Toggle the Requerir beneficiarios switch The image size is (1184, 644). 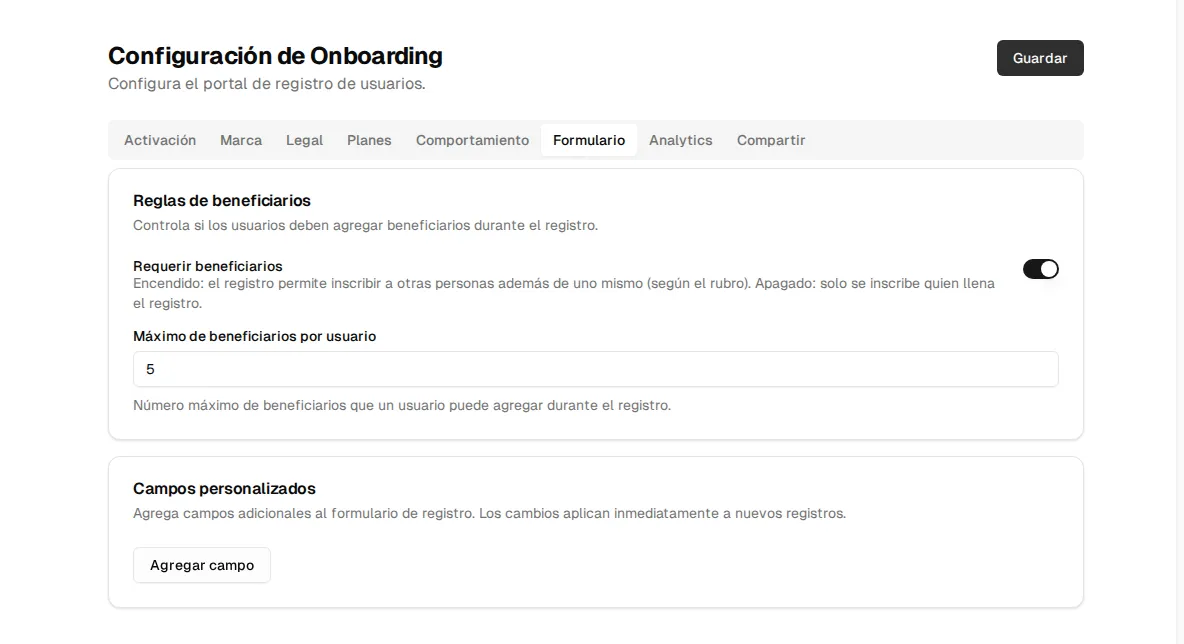coord(1041,269)
